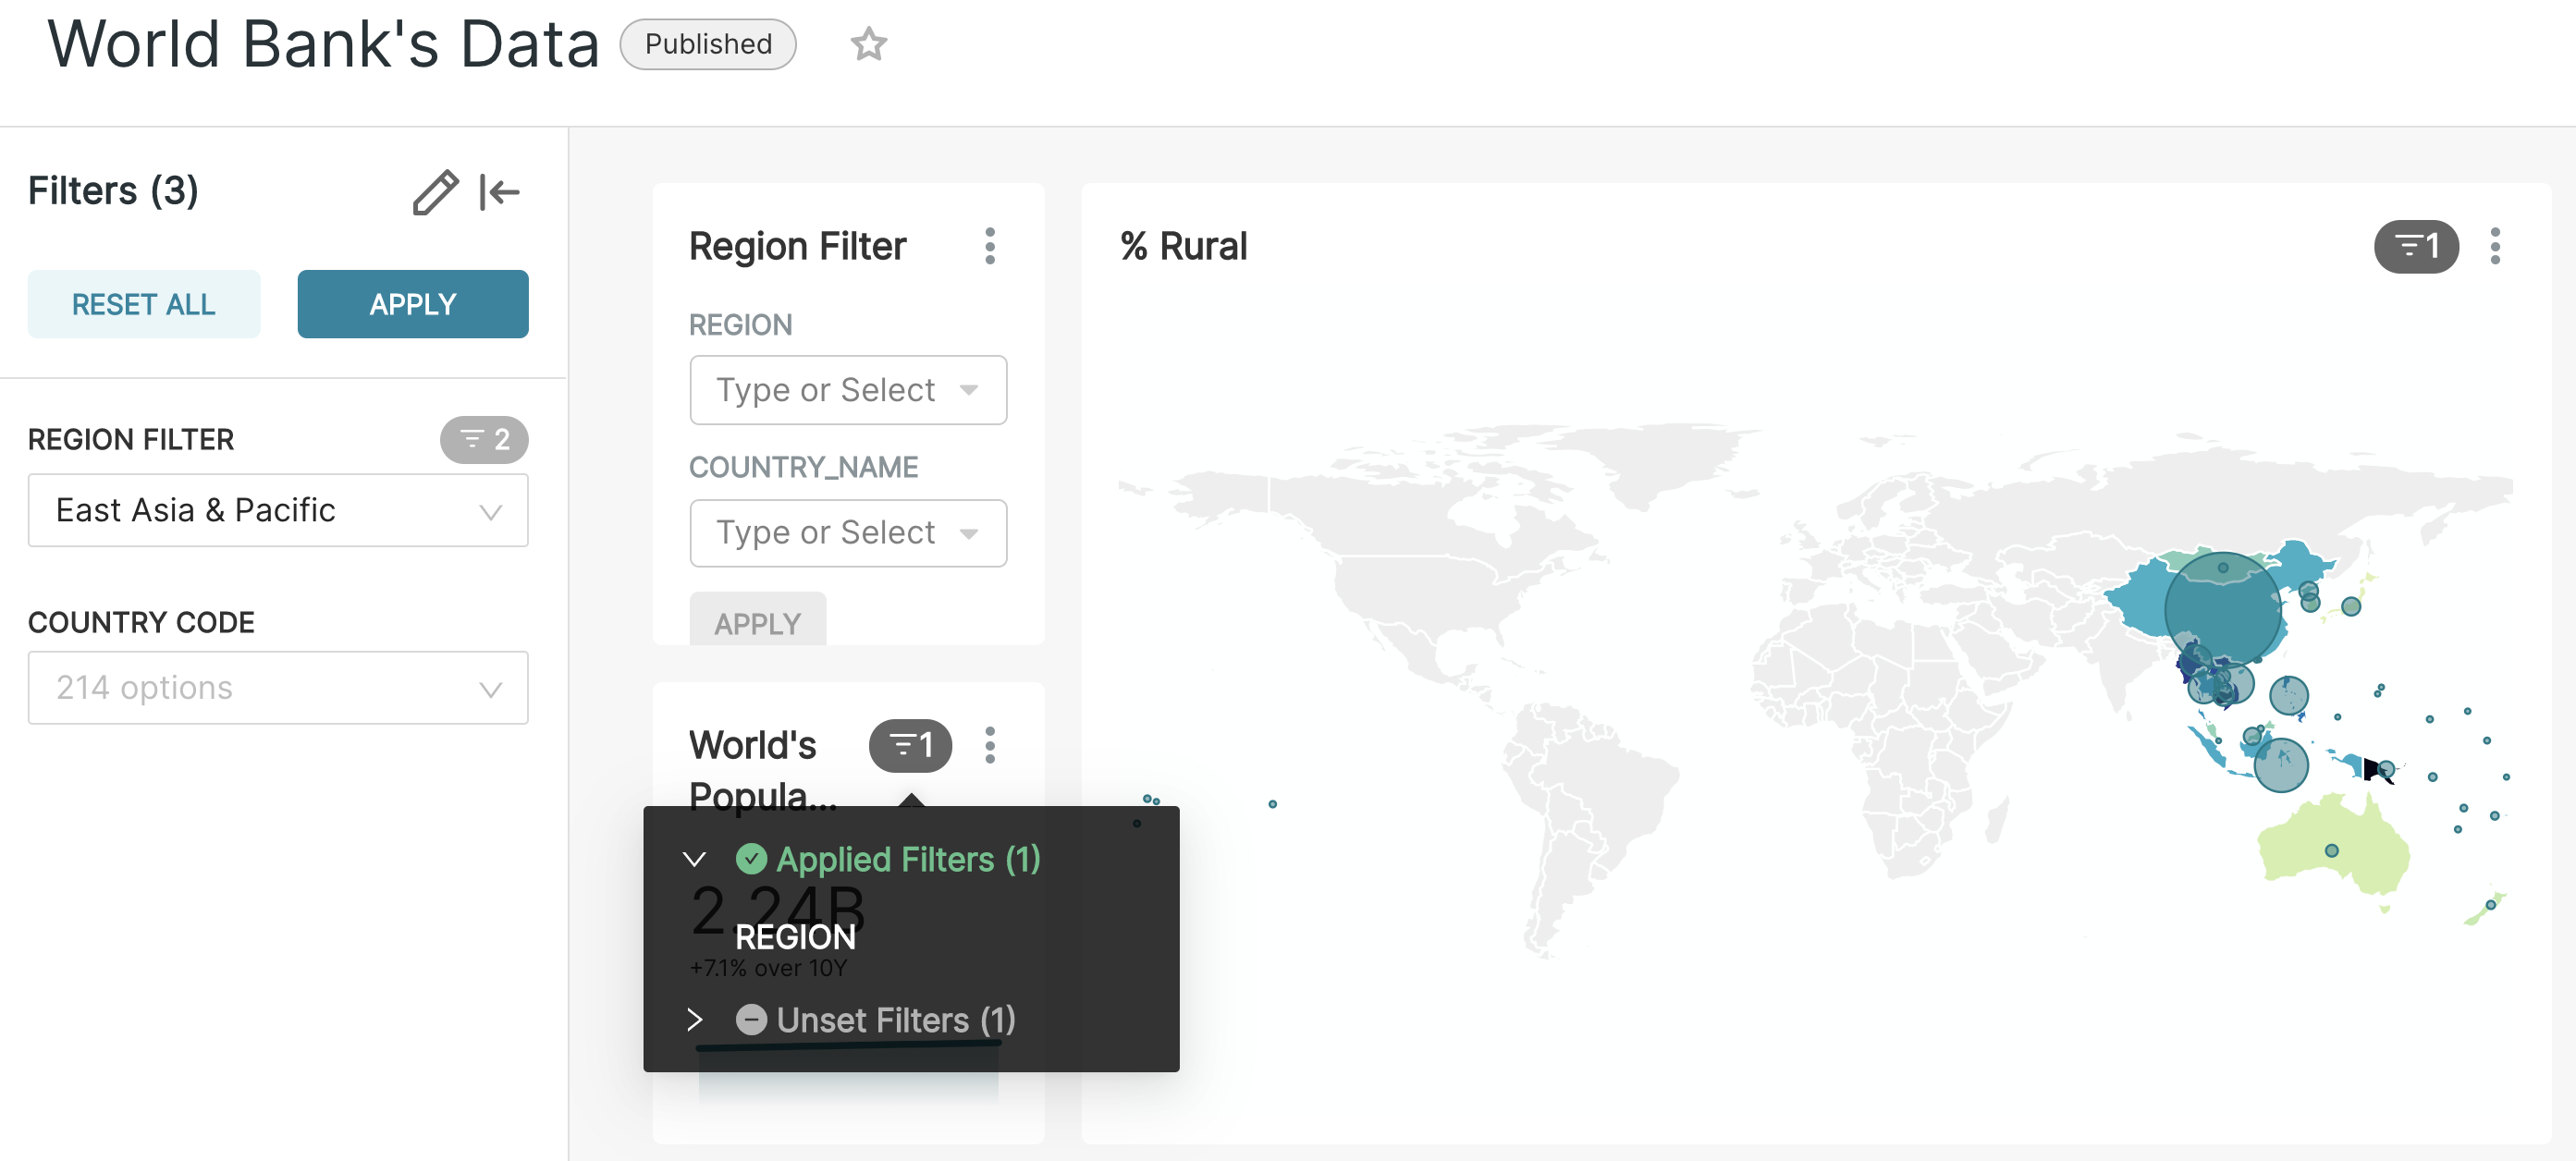2576x1161 pixels.
Task: Open % Rural chart three-dot menu
Action: tap(2494, 246)
